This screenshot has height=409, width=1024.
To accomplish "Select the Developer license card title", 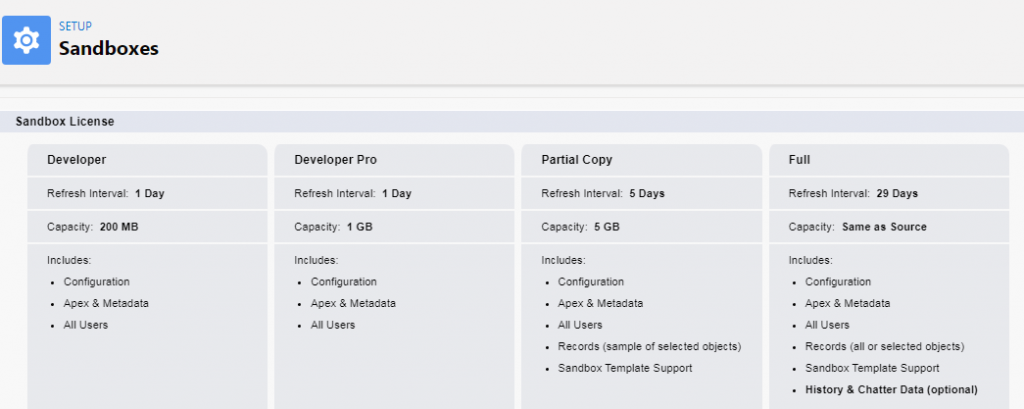I will click(76, 159).
